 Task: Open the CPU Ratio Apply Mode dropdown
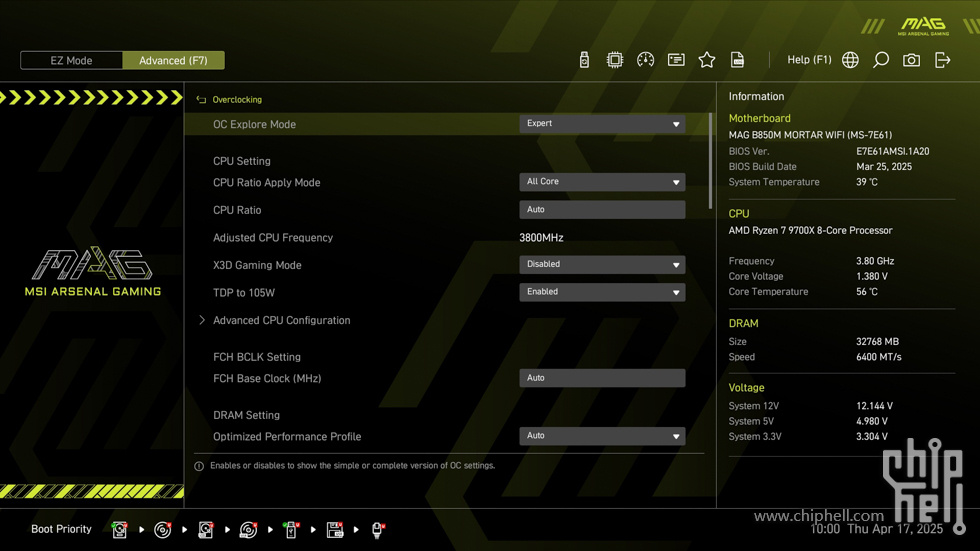[x=602, y=182]
